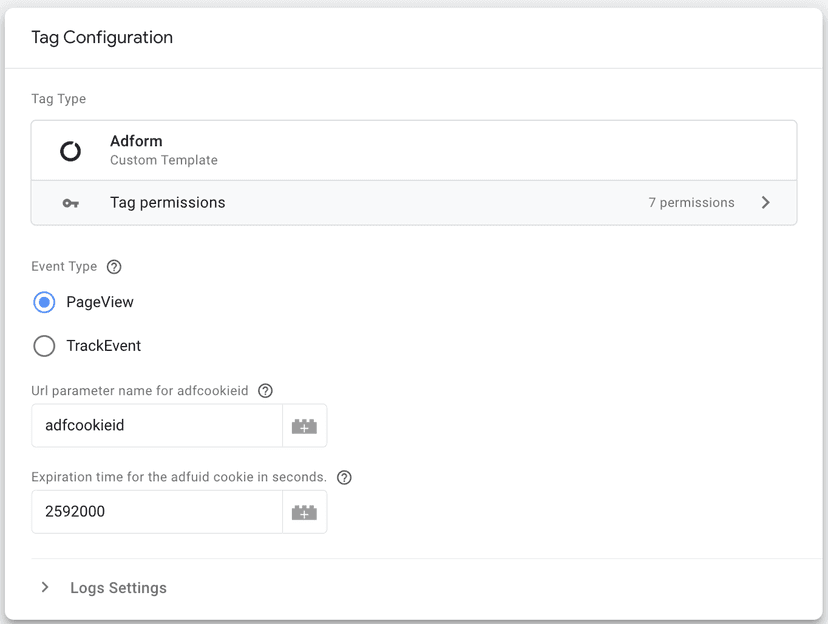Expand the Logs Settings section arrow

point(44,587)
